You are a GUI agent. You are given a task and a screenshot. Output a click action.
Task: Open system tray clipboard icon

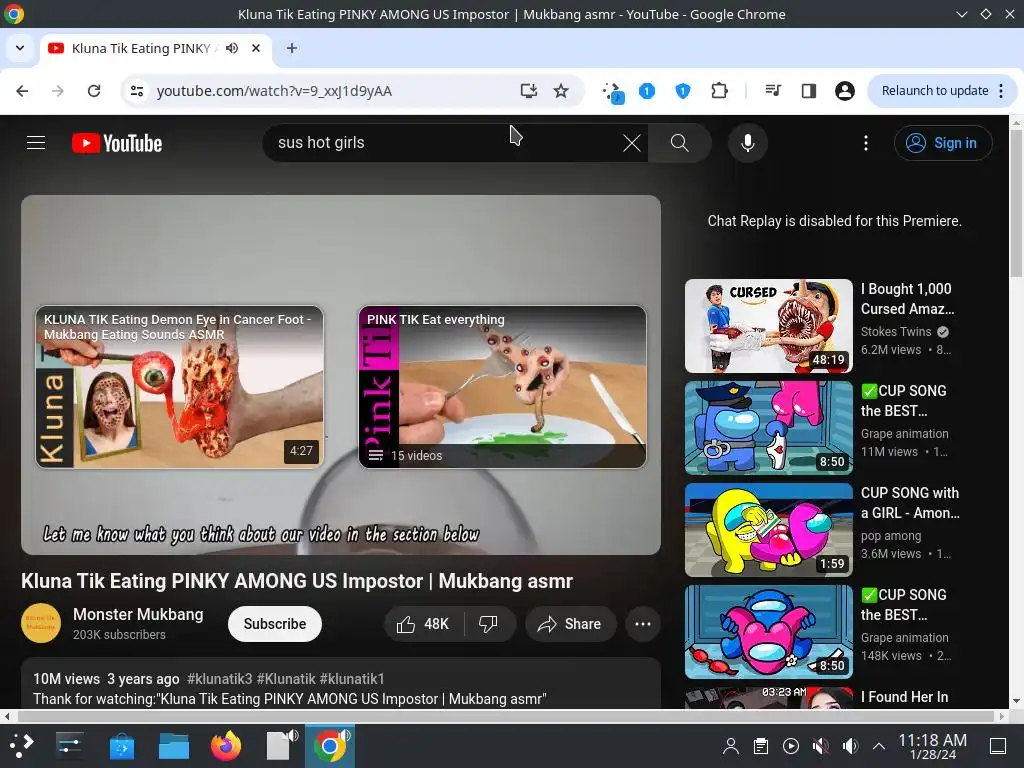pos(761,746)
